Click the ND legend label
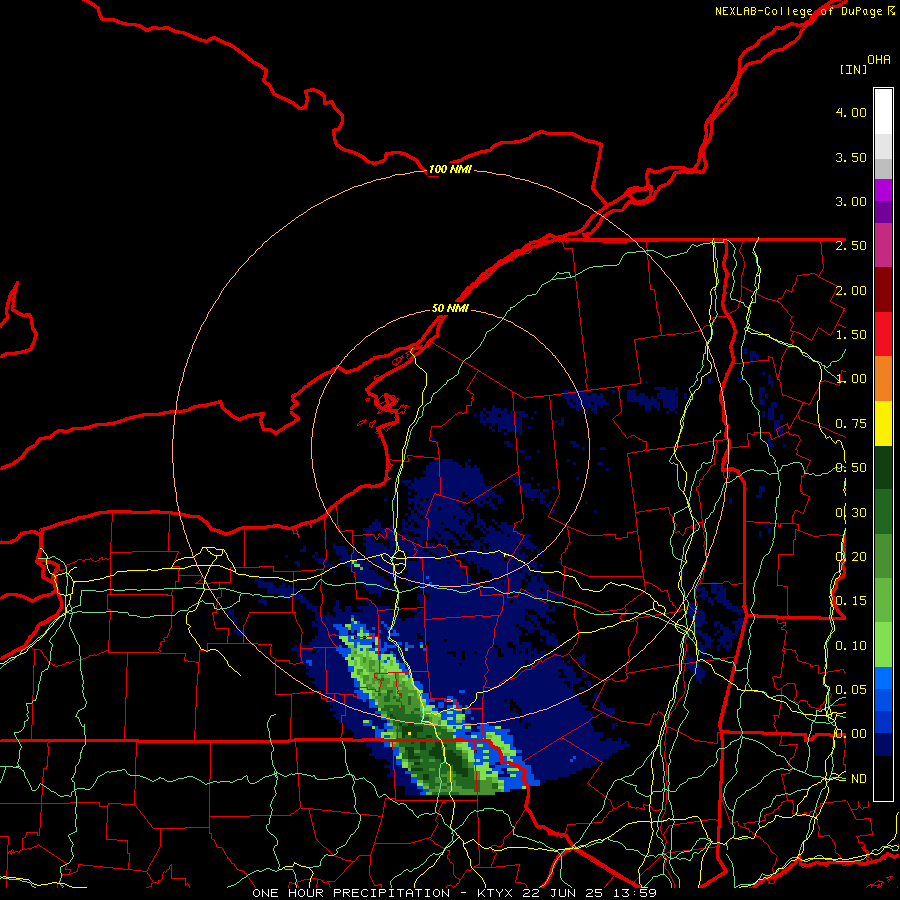Viewport: 900px width, 900px height. (x=859, y=779)
